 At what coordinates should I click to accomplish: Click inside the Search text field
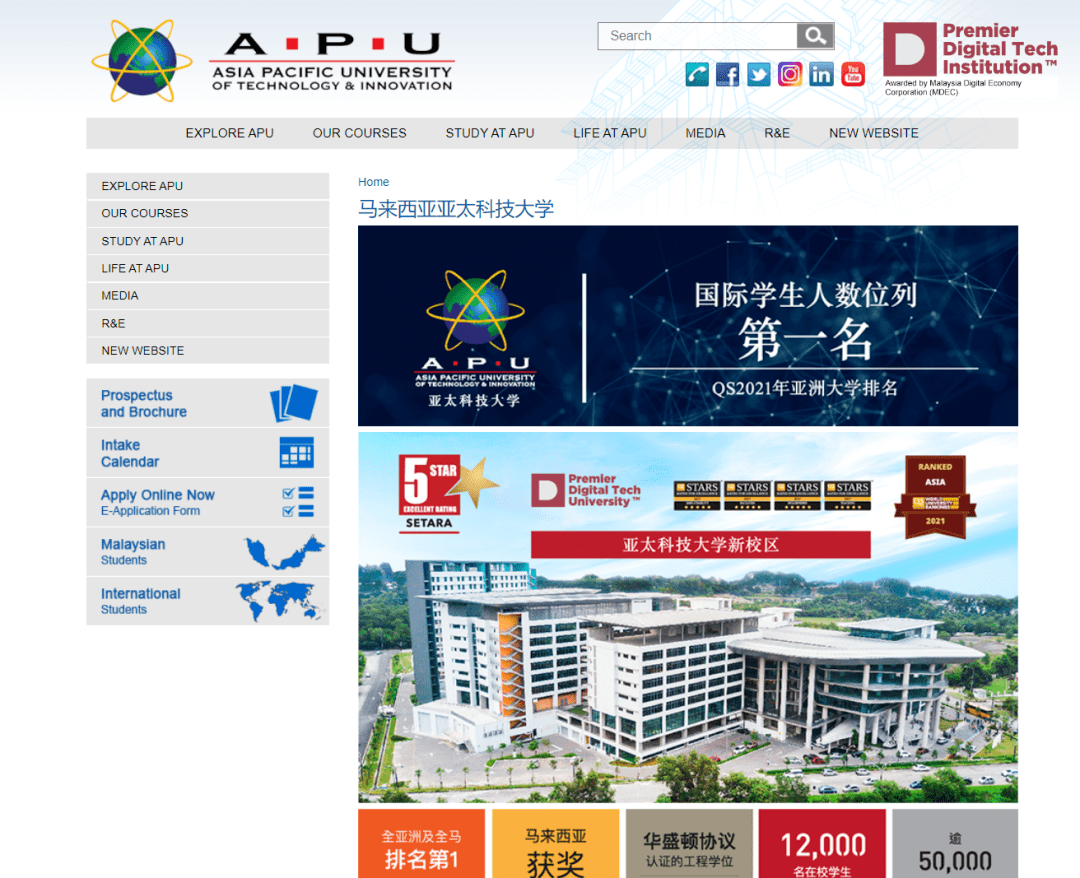(x=697, y=36)
